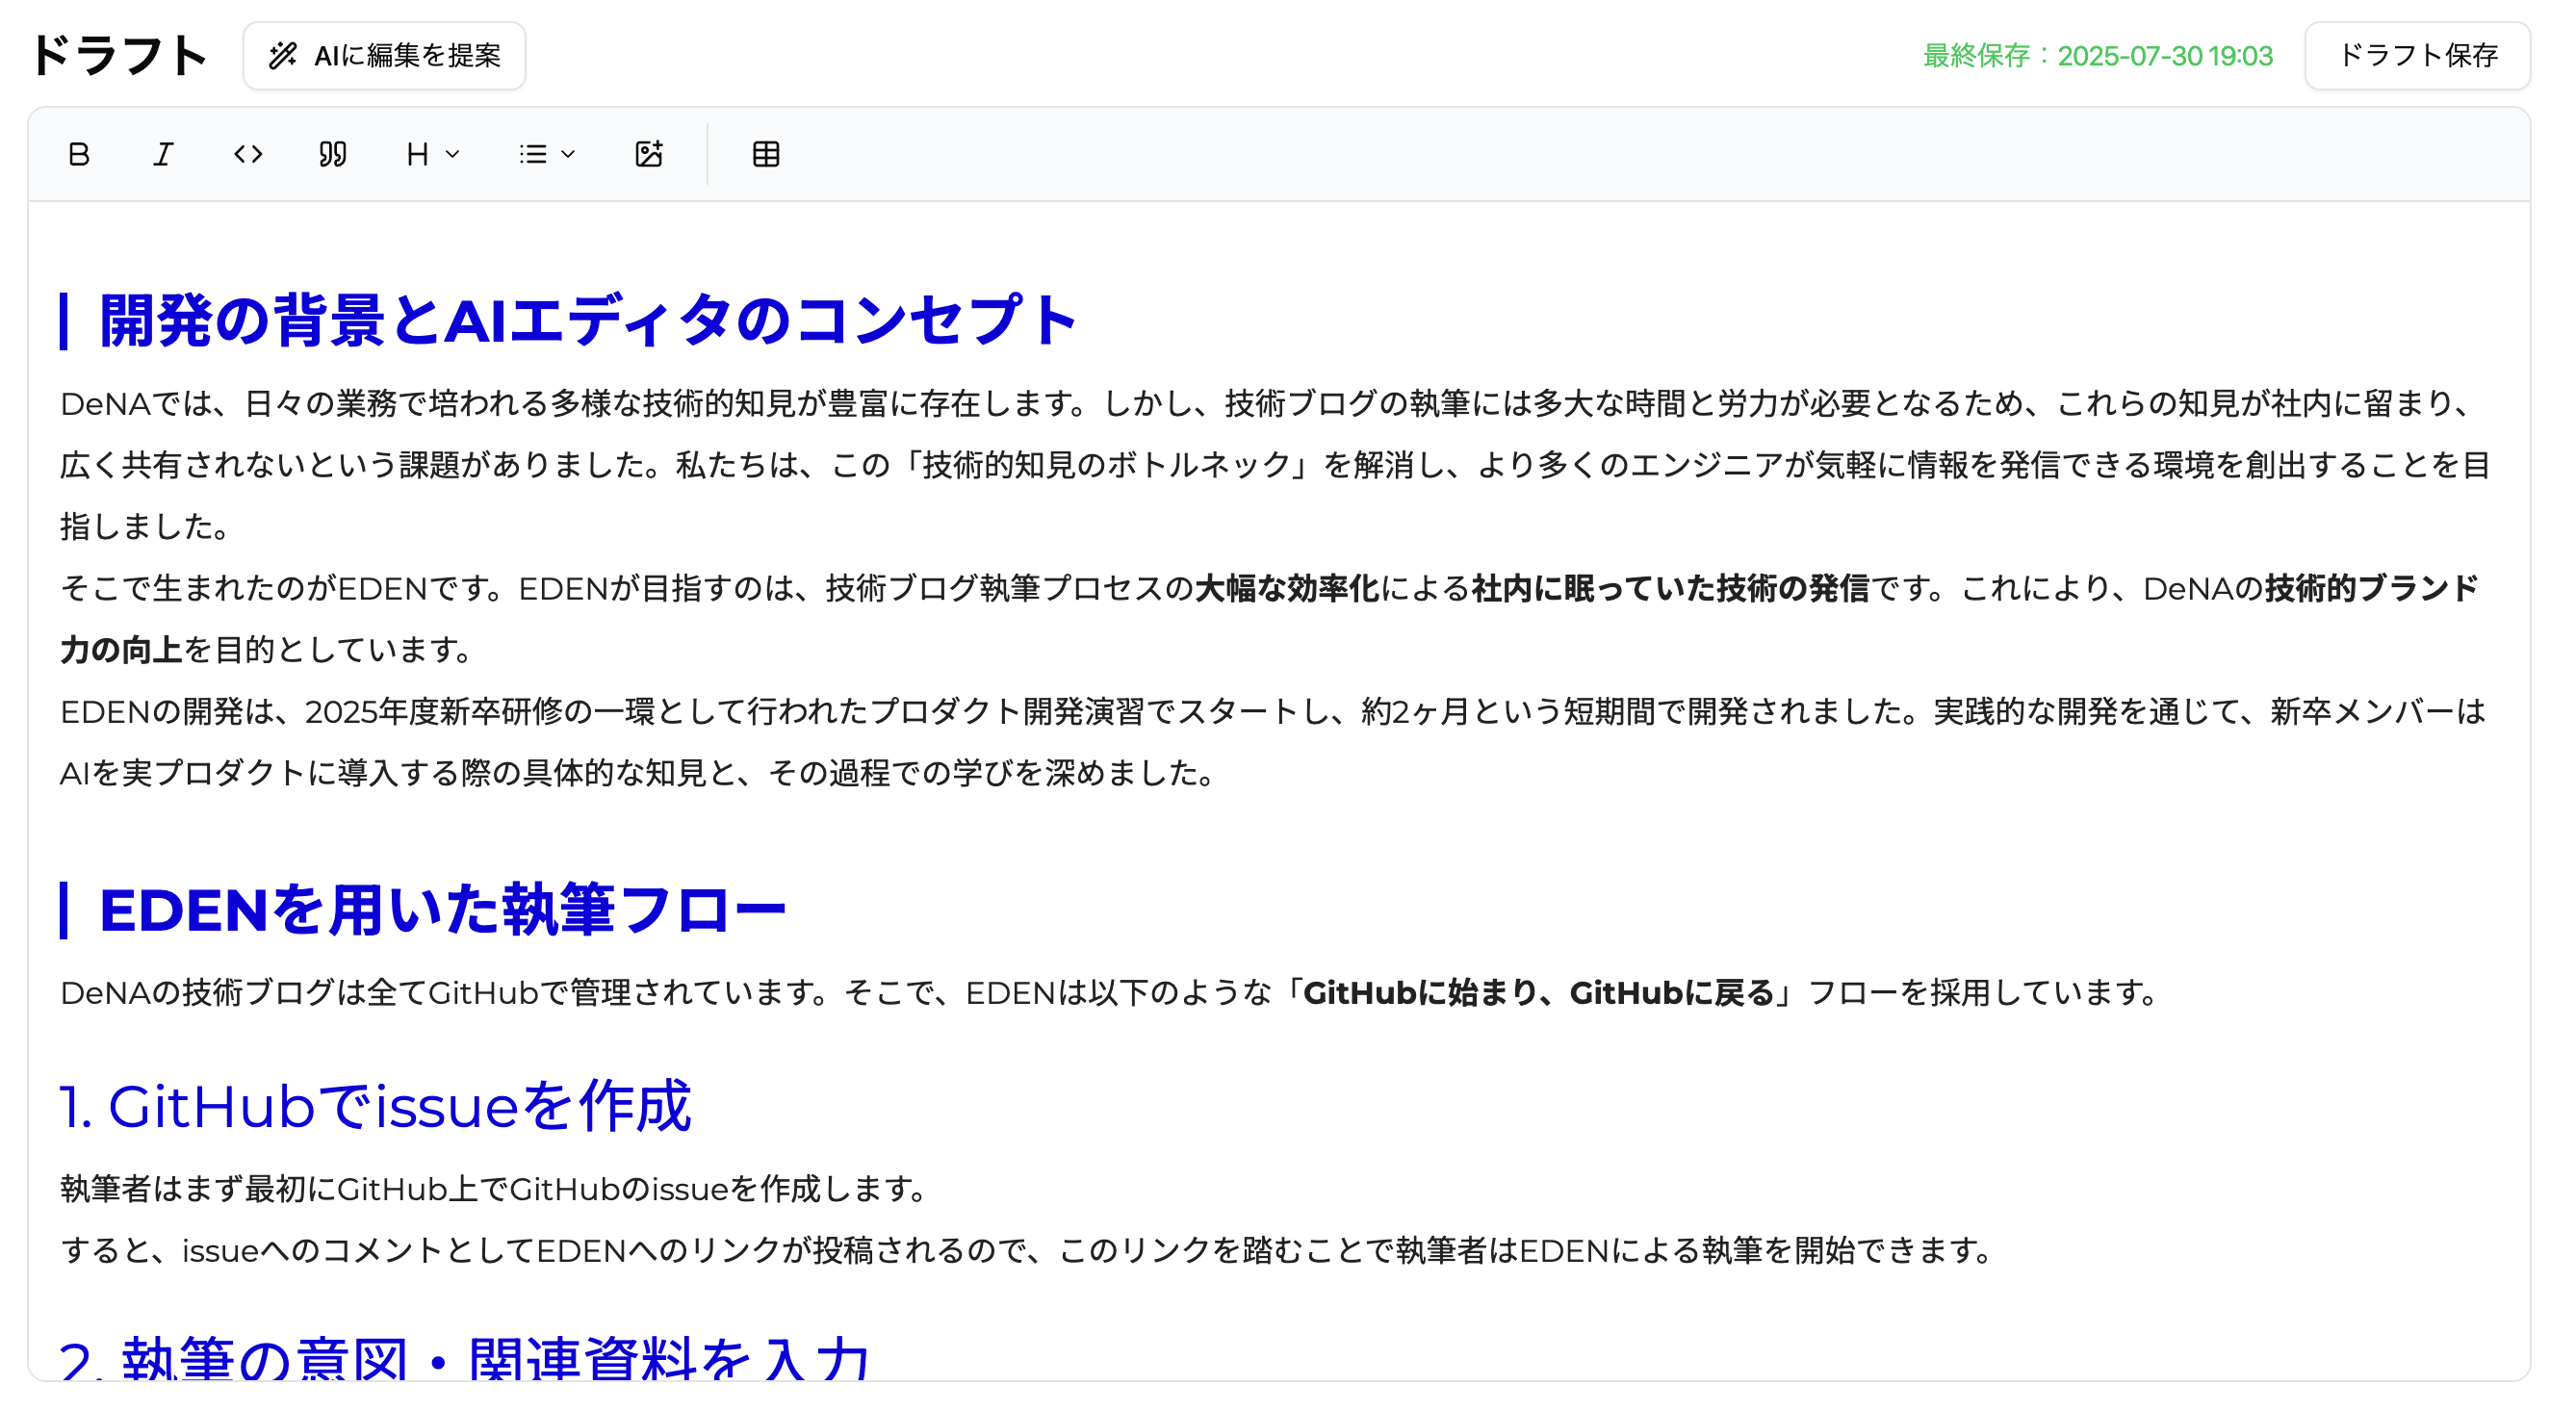Click the bullet list icon
This screenshot has width=2576, height=1411.
(533, 154)
